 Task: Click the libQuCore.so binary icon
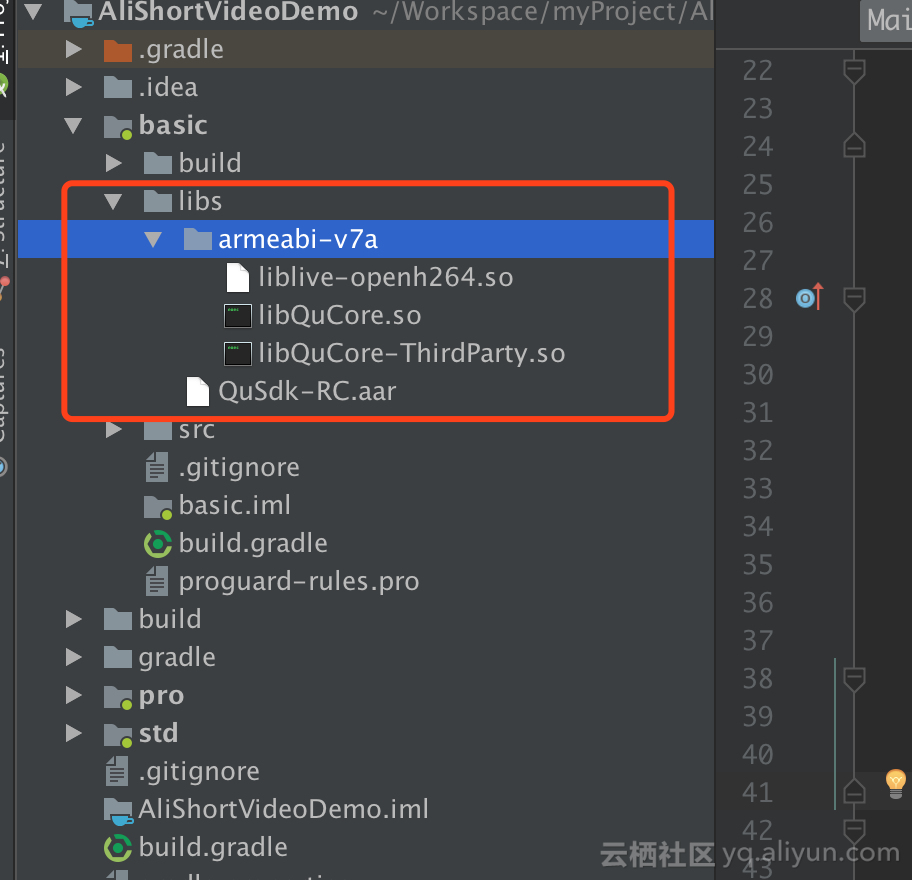(x=238, y=316)
